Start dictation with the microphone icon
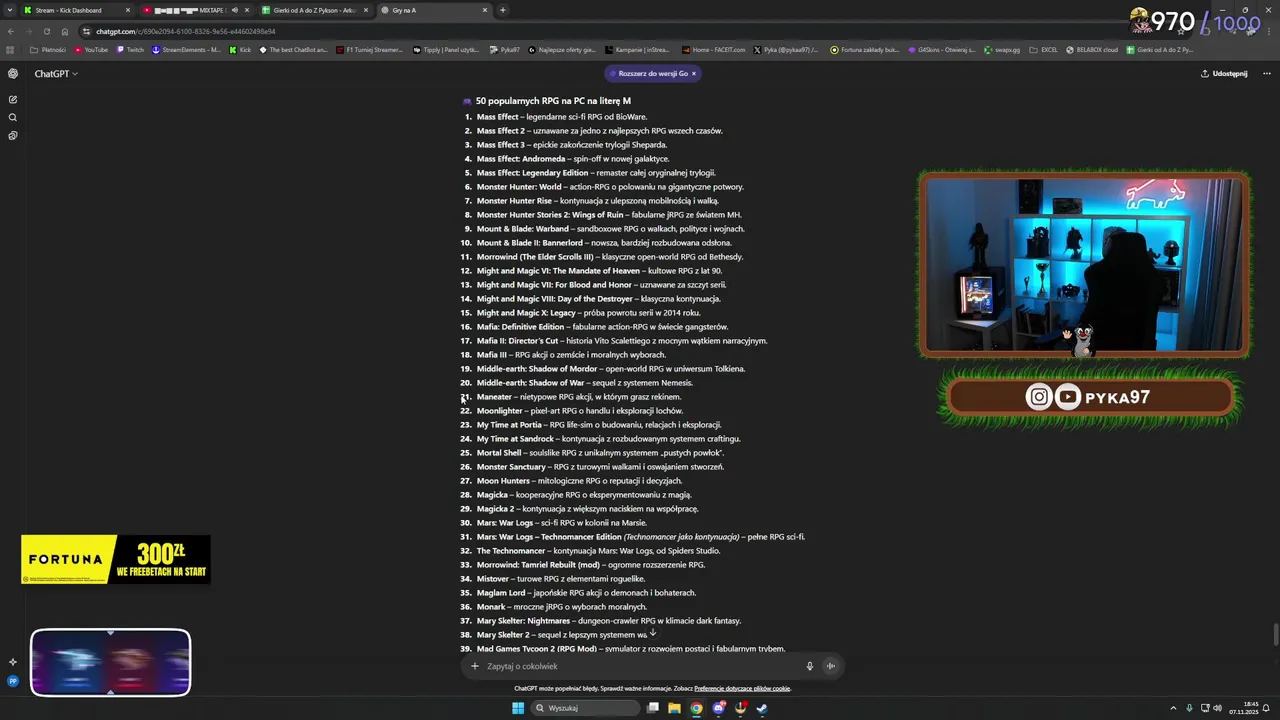Image resolution: width=1280 pixels, height=720 pixels. 809,666
